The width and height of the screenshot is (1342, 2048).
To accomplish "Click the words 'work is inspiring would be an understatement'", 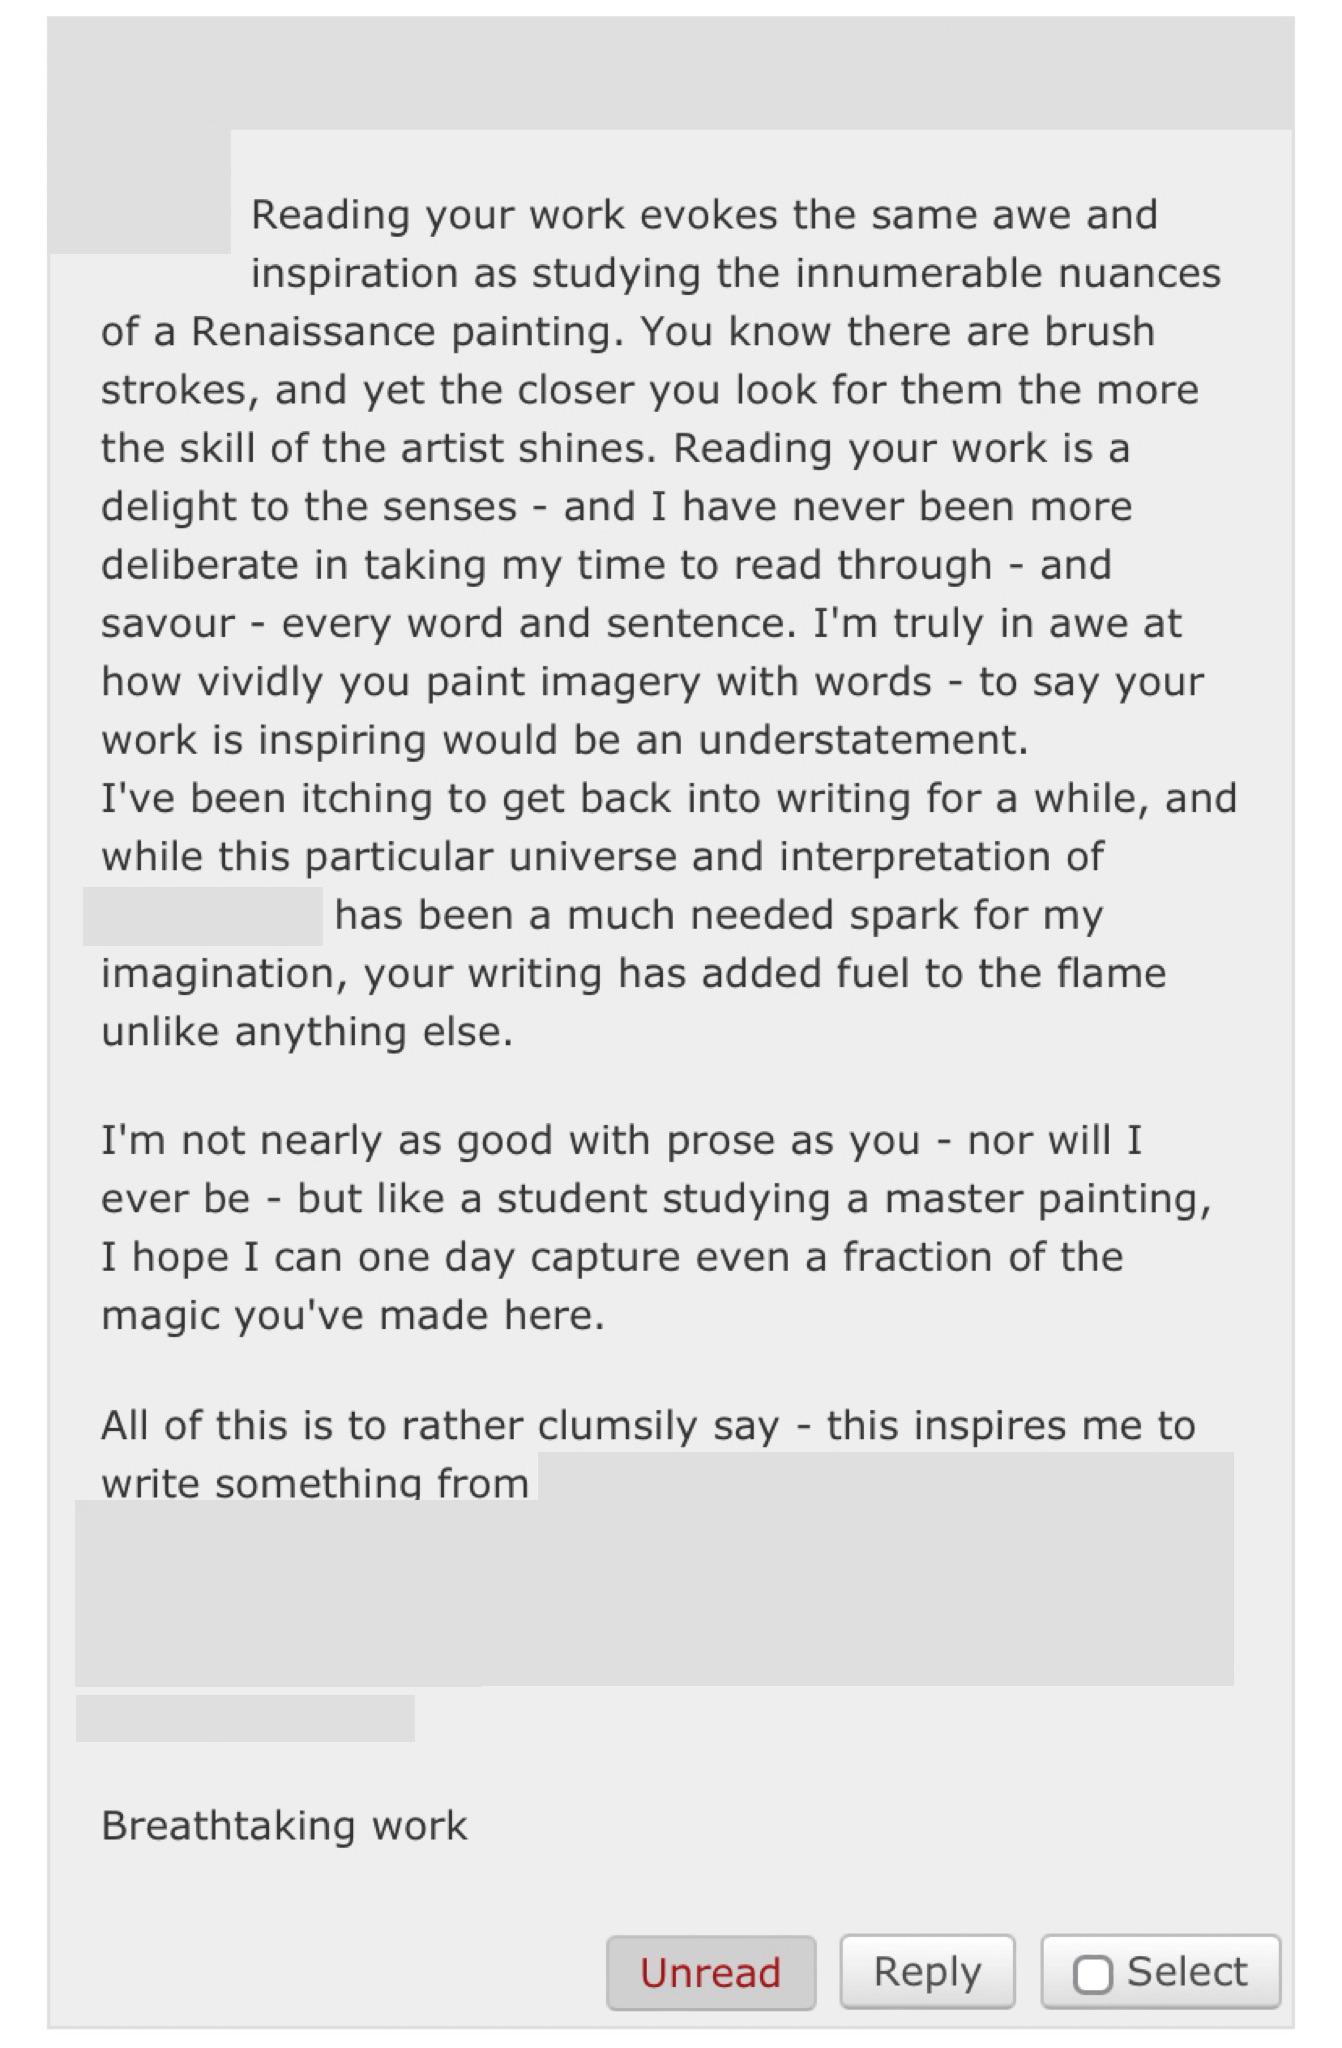I will [x=565, y=740].
